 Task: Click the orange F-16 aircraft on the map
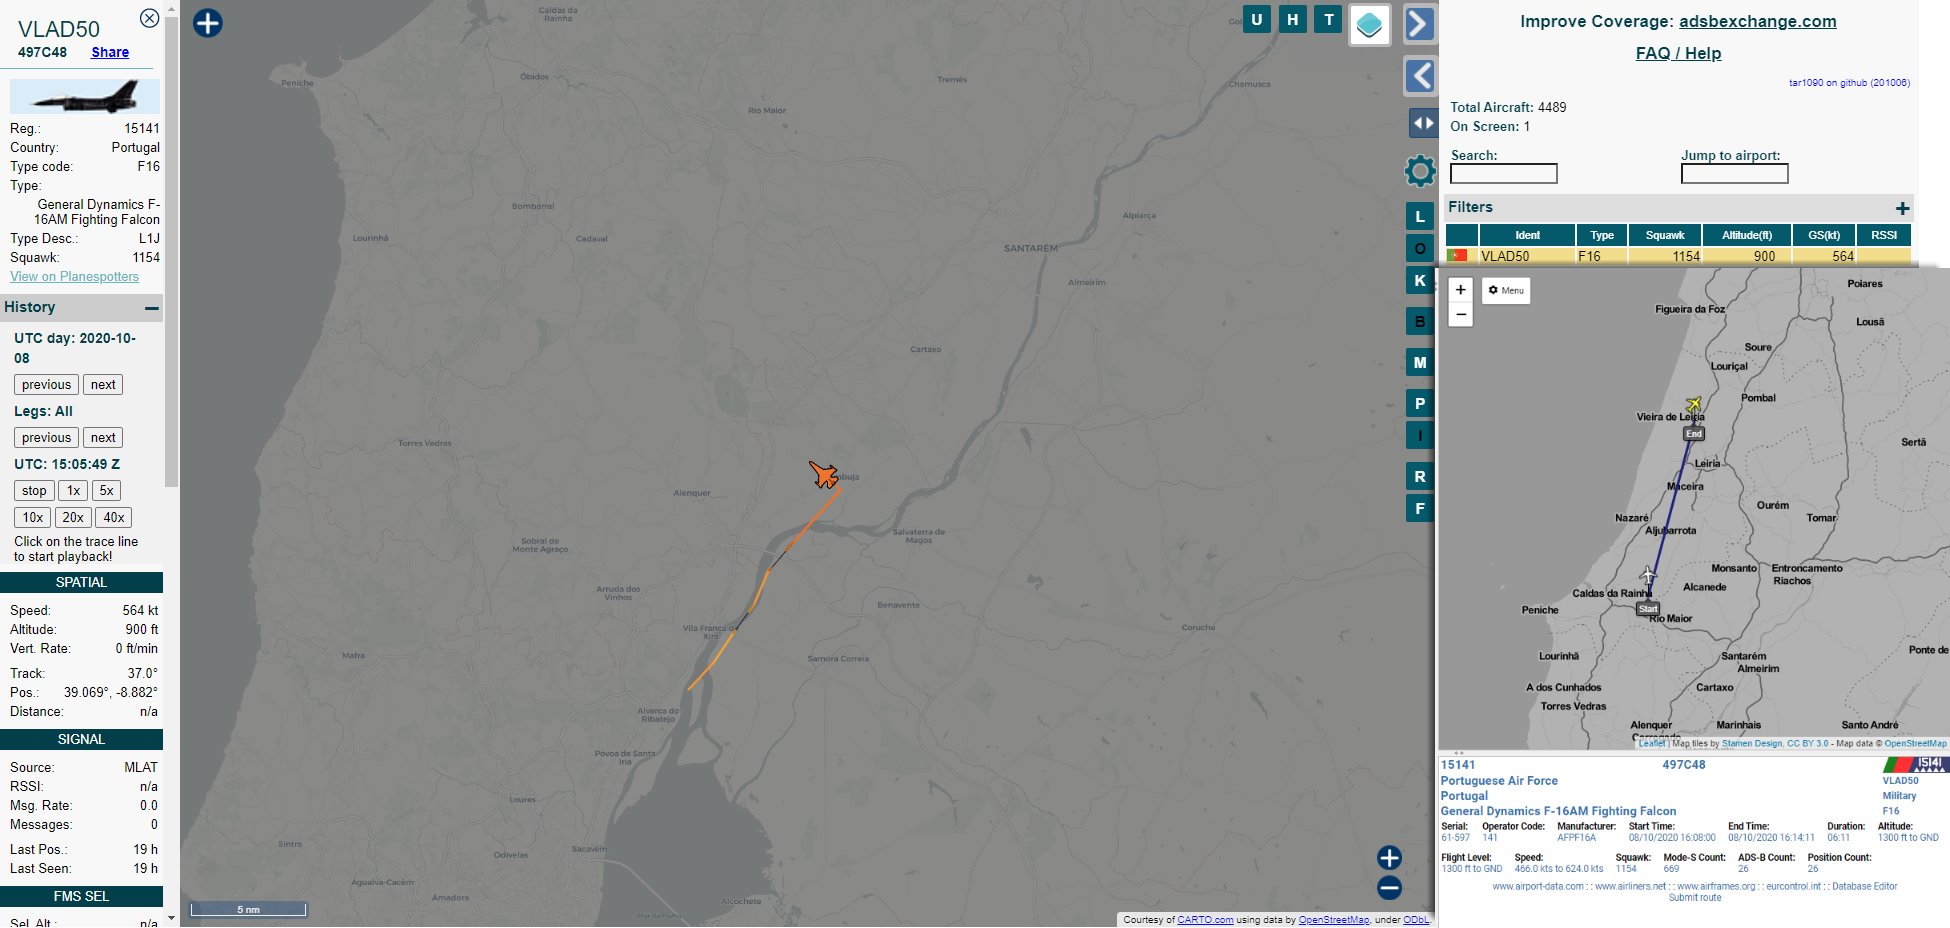824,474
